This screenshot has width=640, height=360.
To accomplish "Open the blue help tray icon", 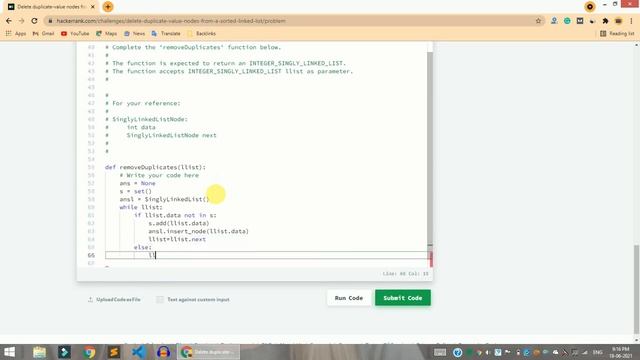I will [457, 352].
